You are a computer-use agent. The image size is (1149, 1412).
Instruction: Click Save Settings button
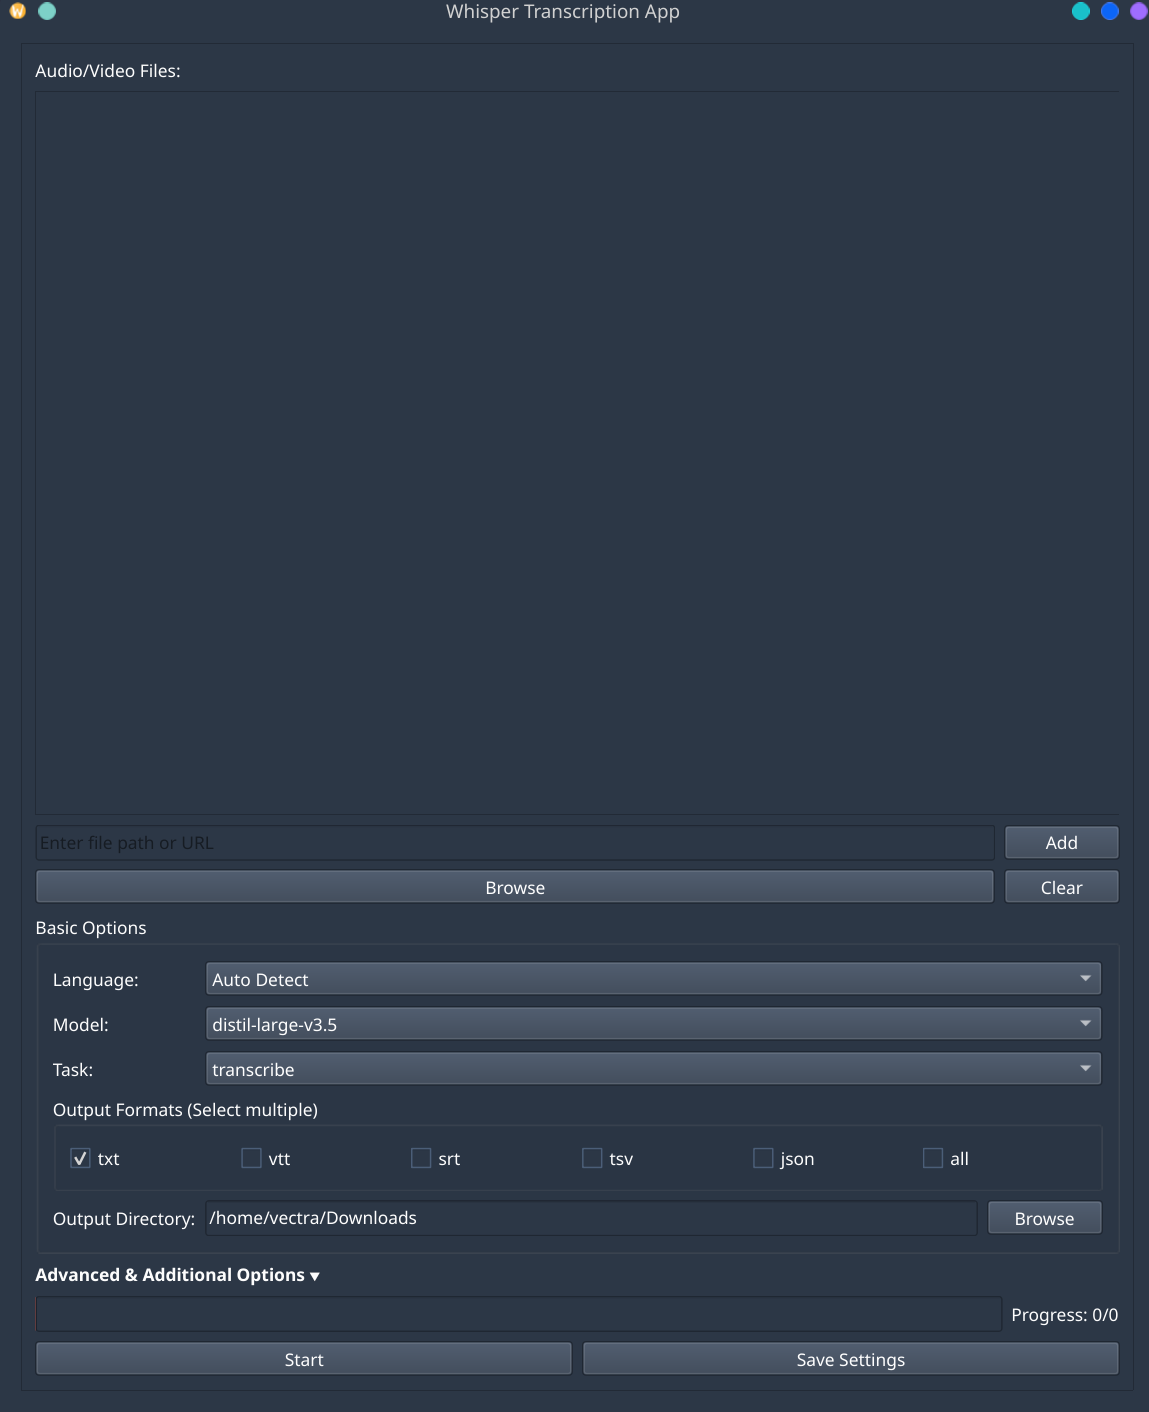851,1359
